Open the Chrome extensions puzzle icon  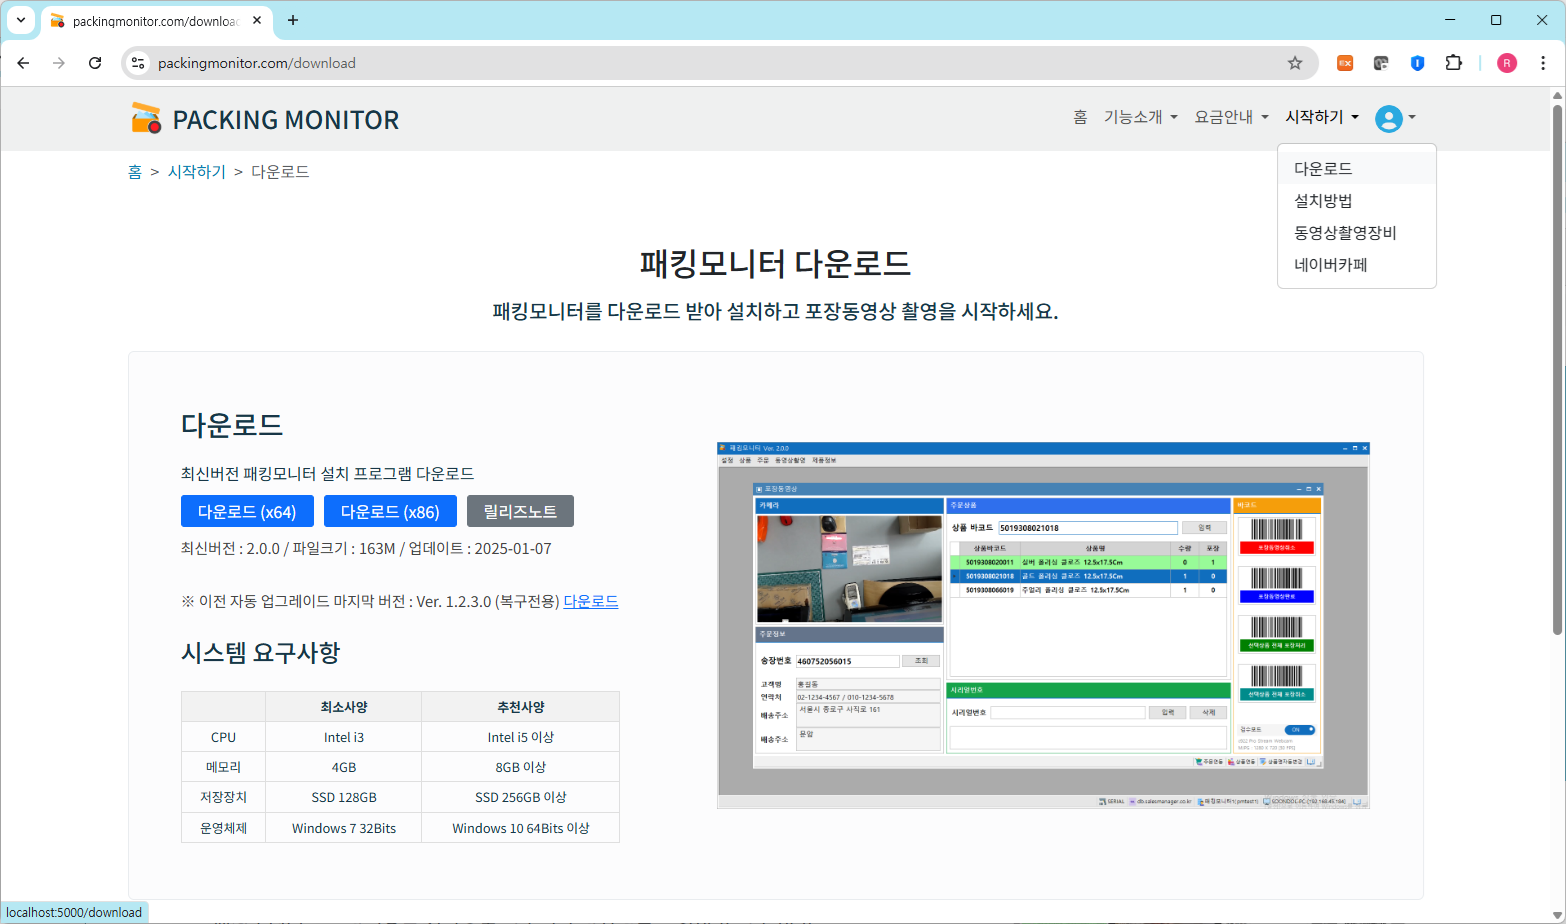point(1453,63)
